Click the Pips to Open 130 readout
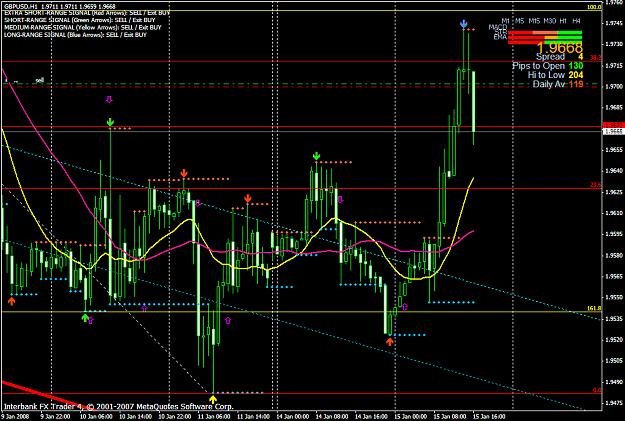 click(548, 66)
